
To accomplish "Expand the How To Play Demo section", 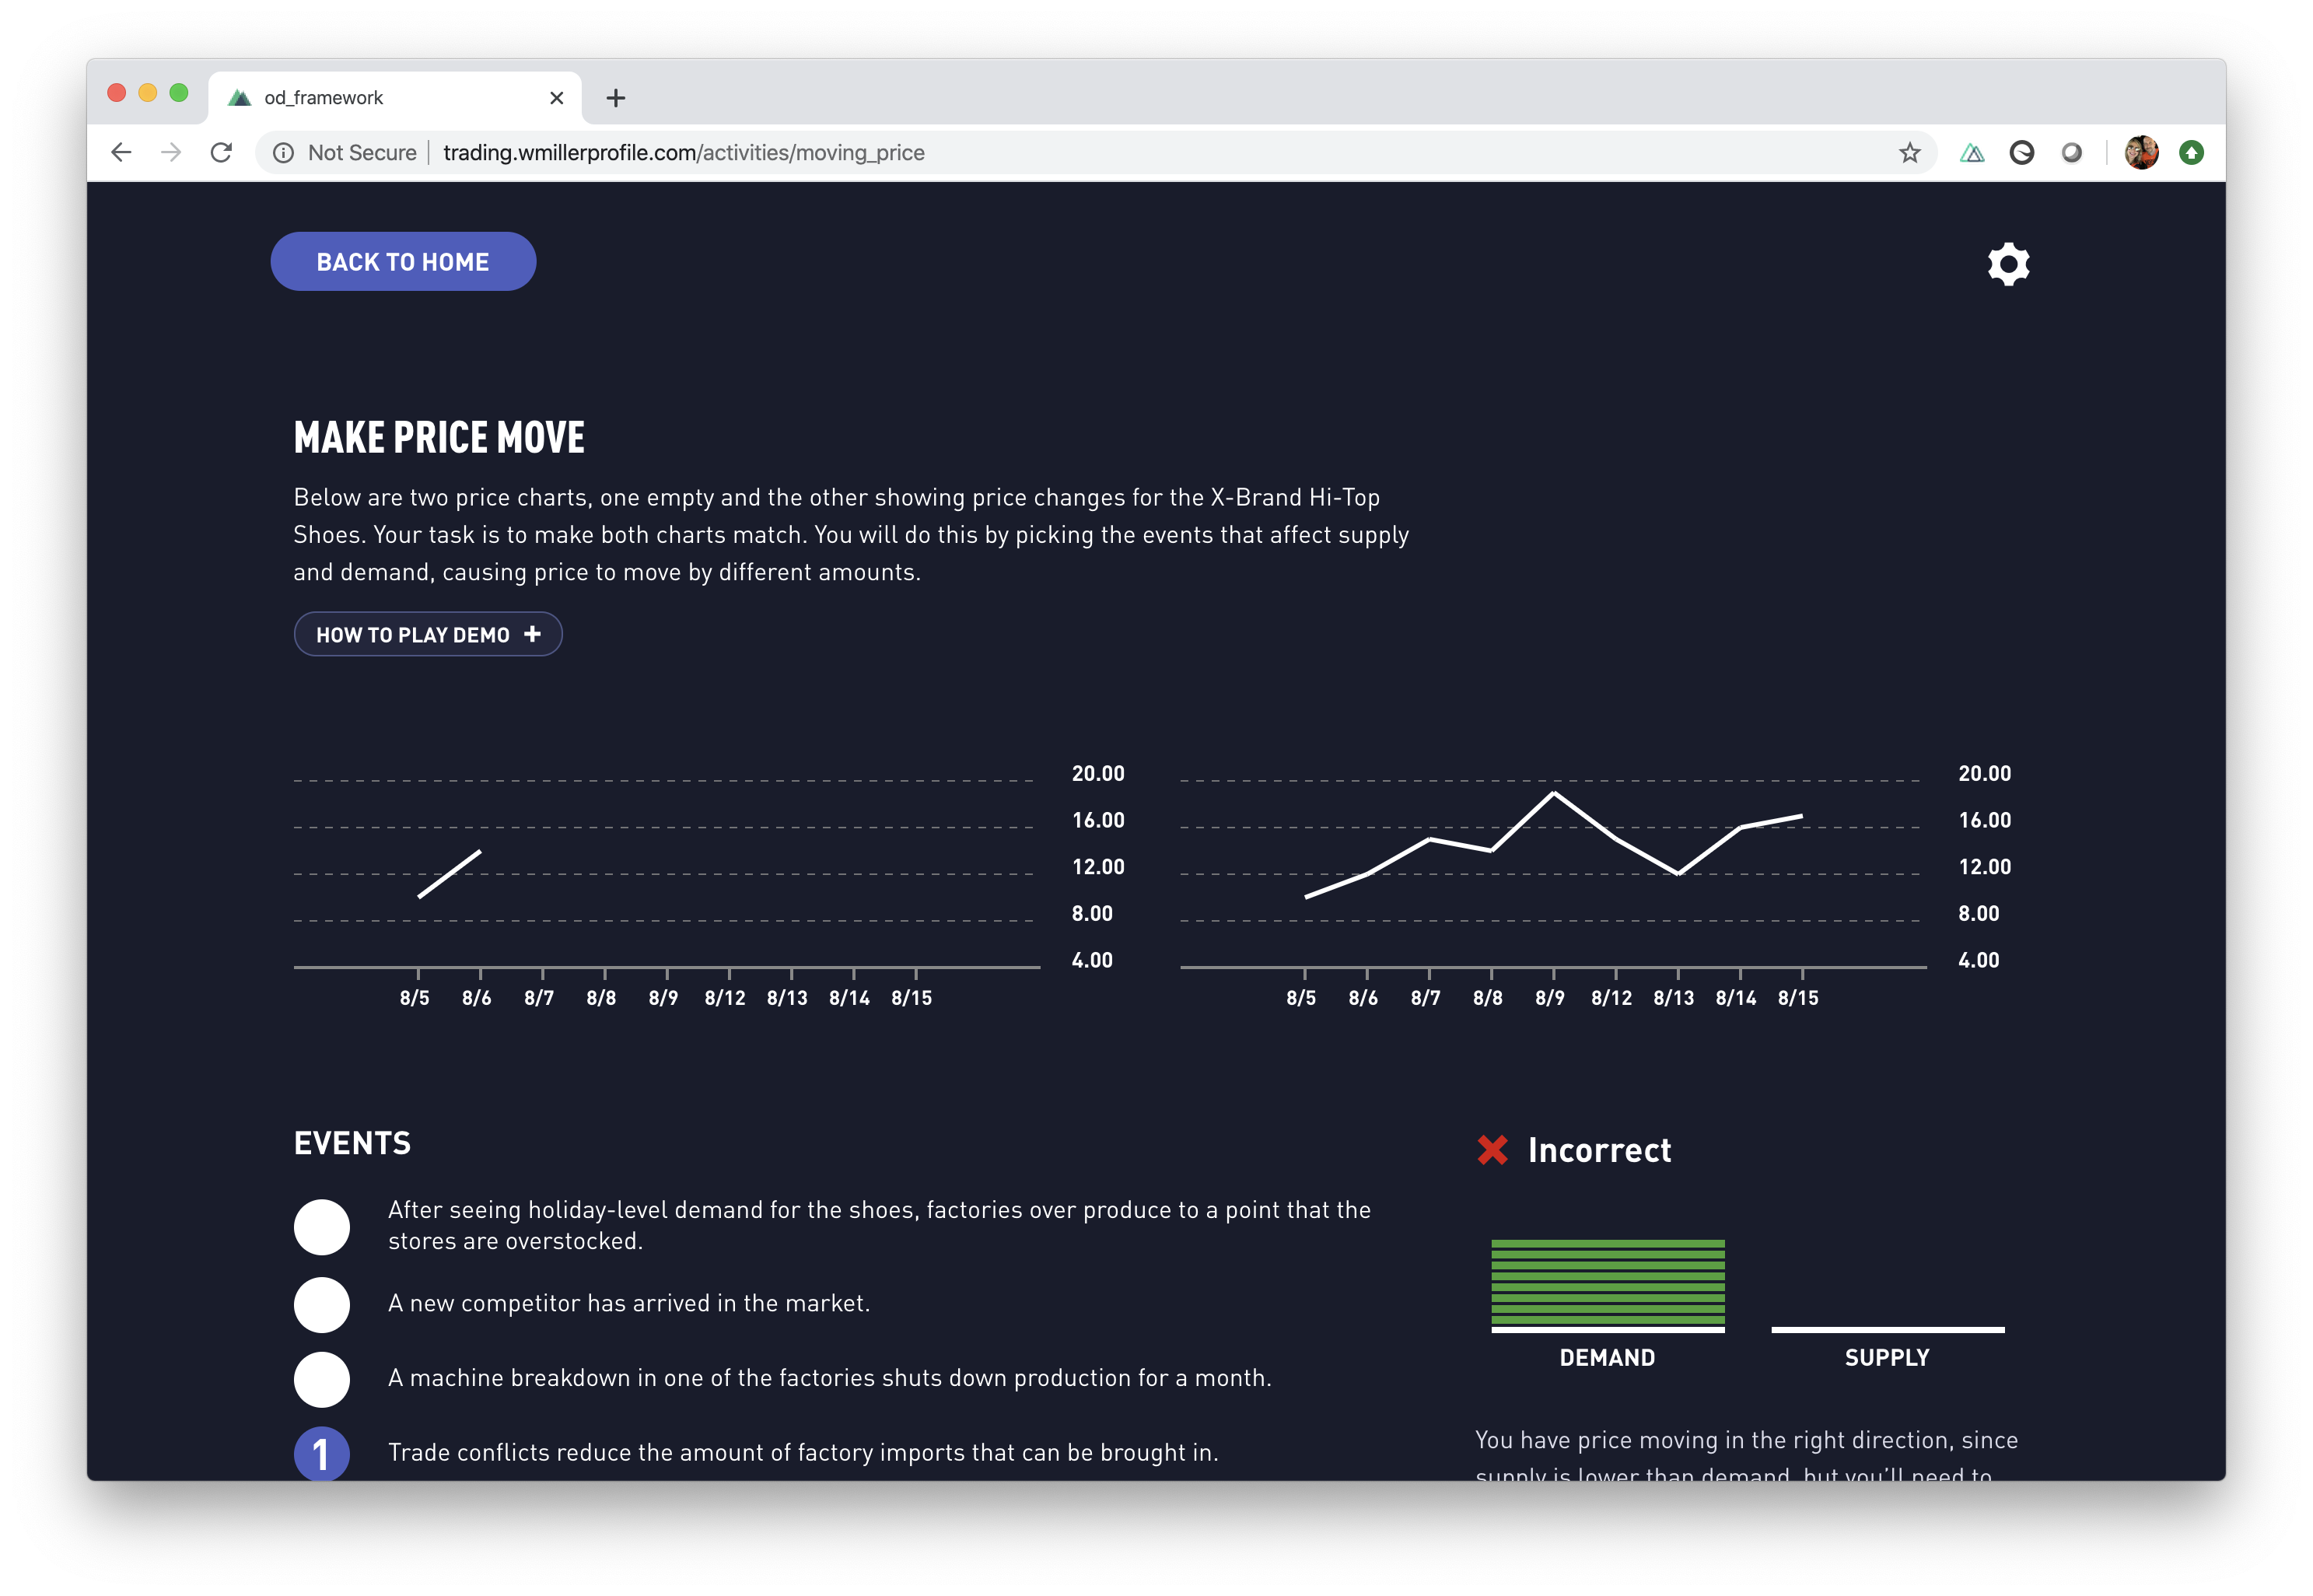I will click(428, 634).
